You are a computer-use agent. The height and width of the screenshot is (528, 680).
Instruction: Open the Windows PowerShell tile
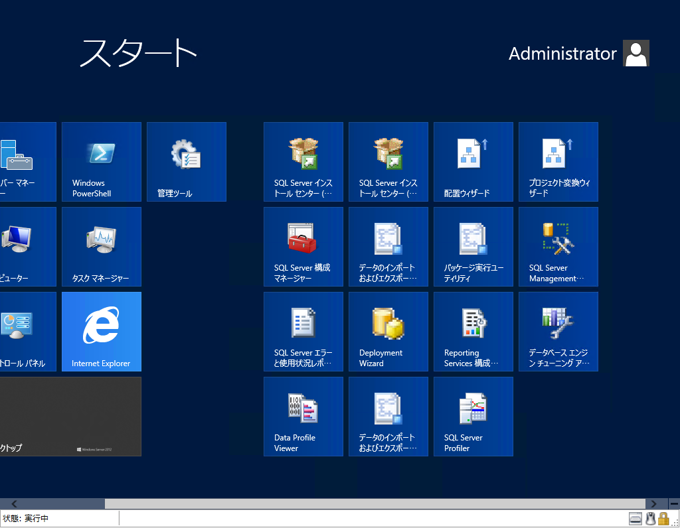(101, 162)
